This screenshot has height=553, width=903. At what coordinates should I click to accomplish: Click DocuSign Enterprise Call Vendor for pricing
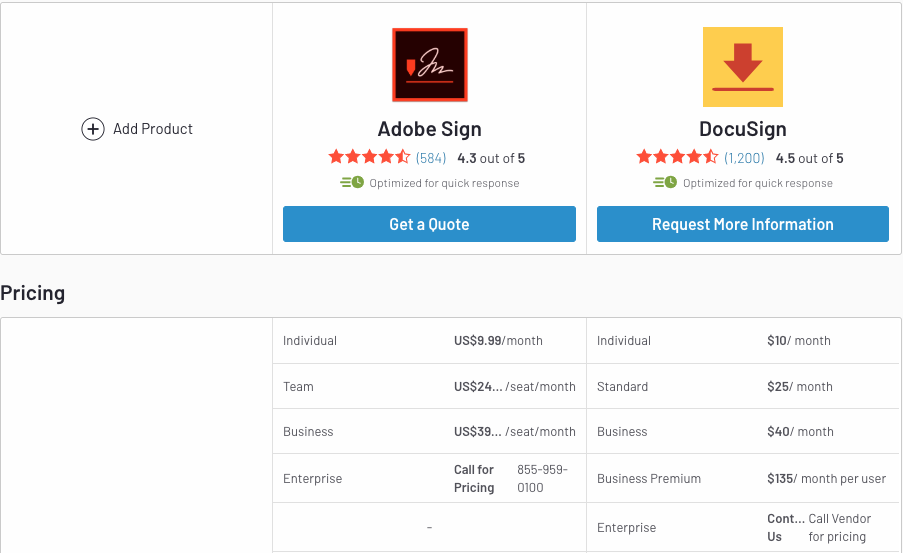(x=839, y=528)
